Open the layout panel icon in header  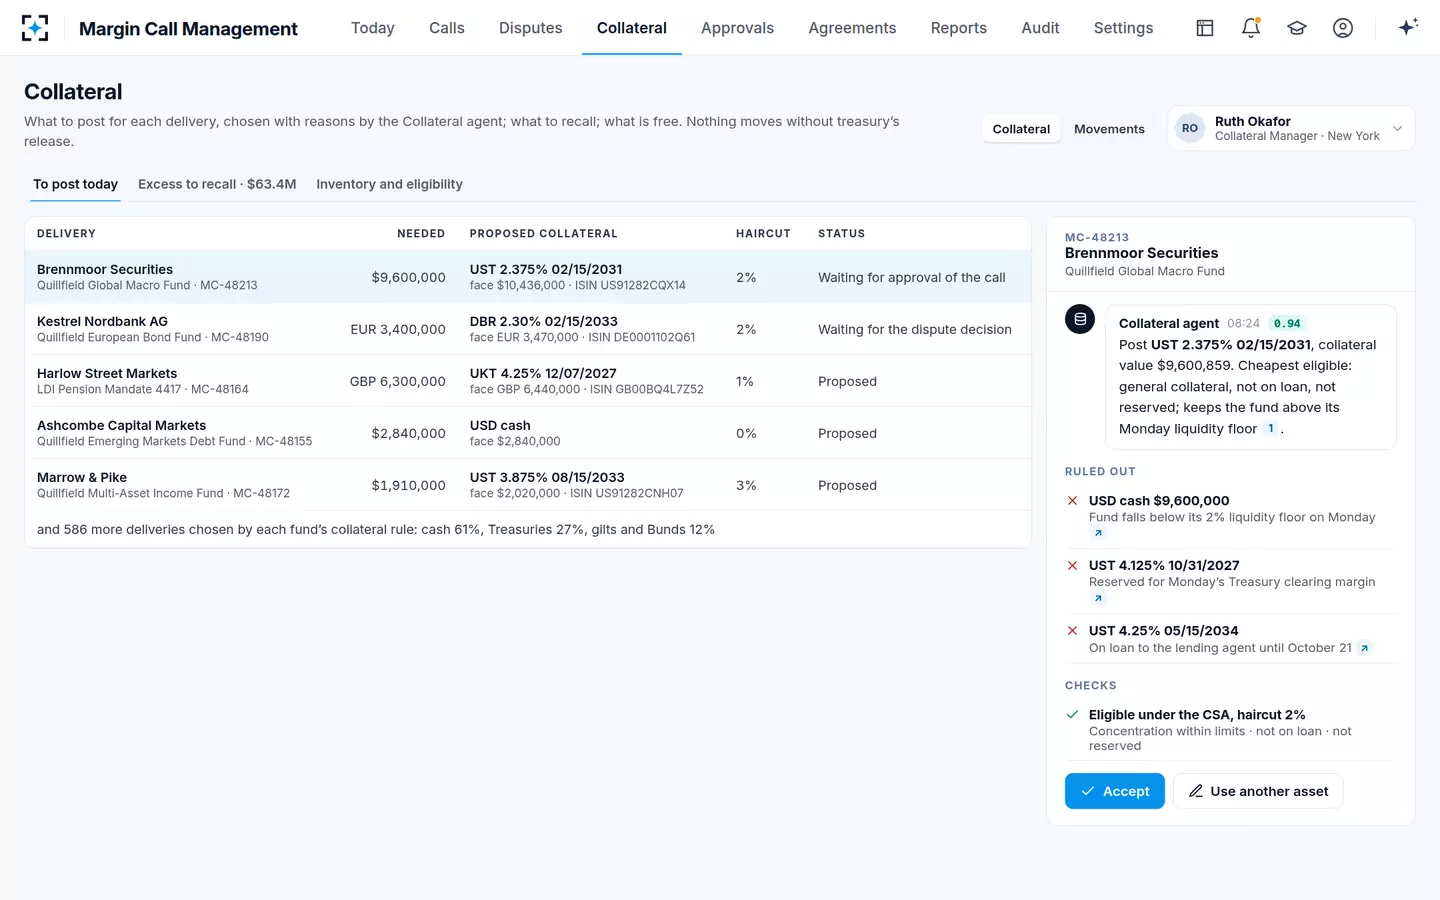tap(1205, 28)
